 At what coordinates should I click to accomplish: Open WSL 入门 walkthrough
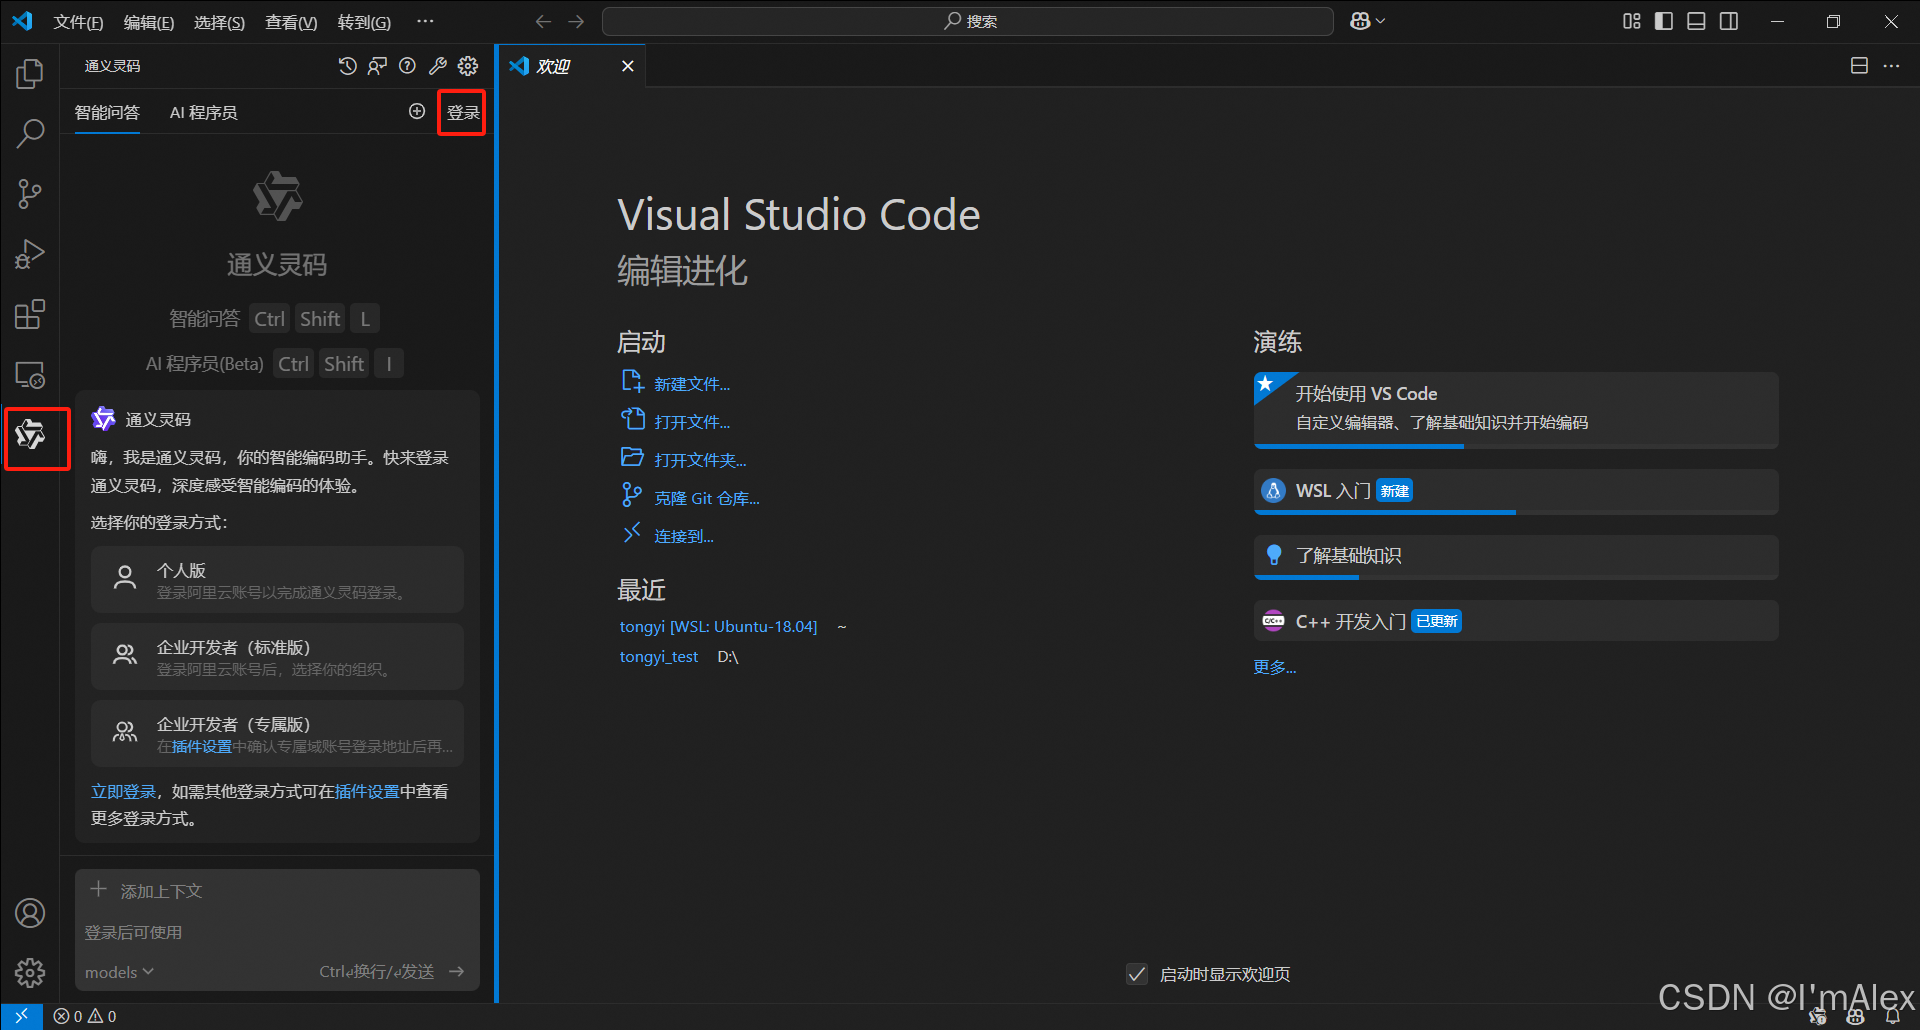(x=1516, y=491)
